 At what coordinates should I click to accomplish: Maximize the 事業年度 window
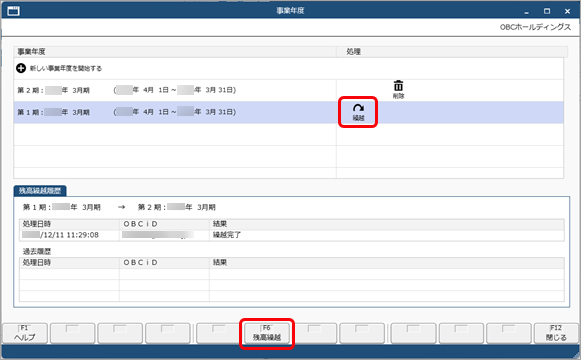click(x=547, y=11)
